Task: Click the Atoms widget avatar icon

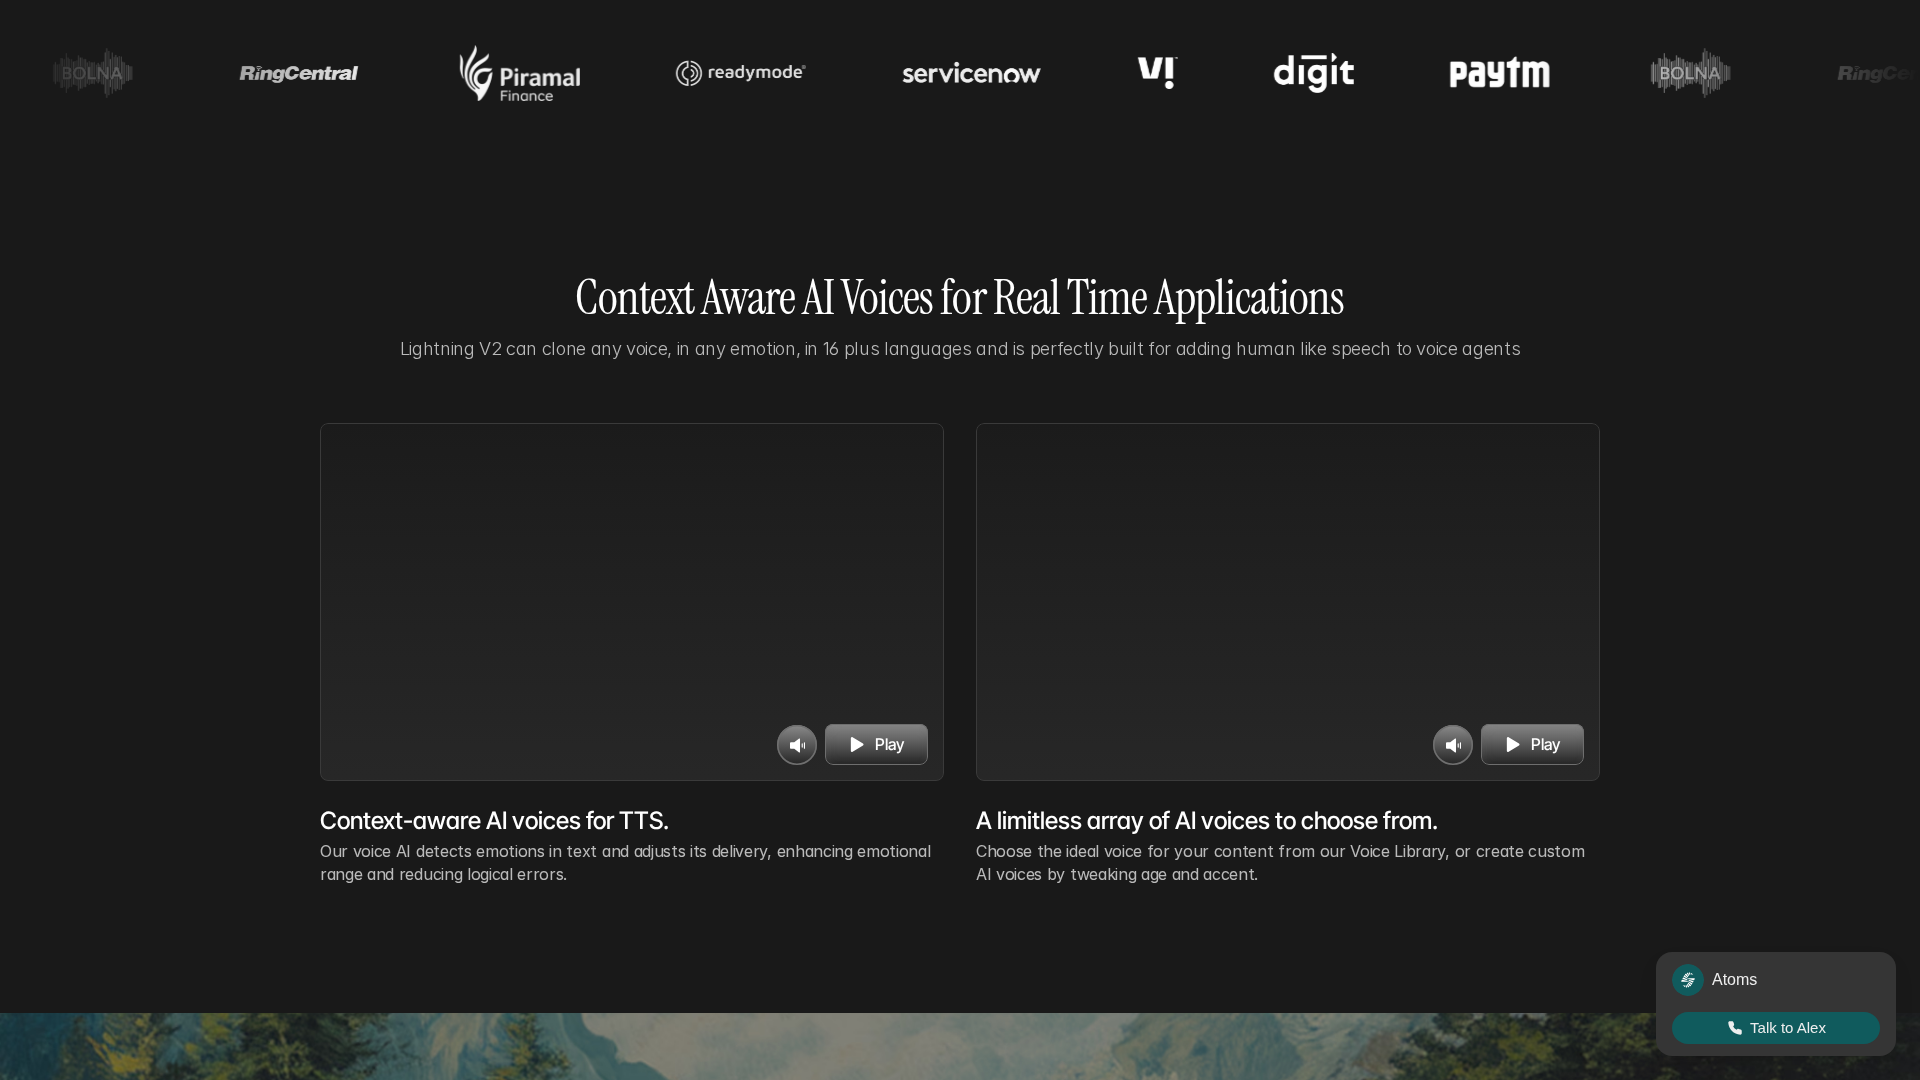Action: click(1688, 980)
